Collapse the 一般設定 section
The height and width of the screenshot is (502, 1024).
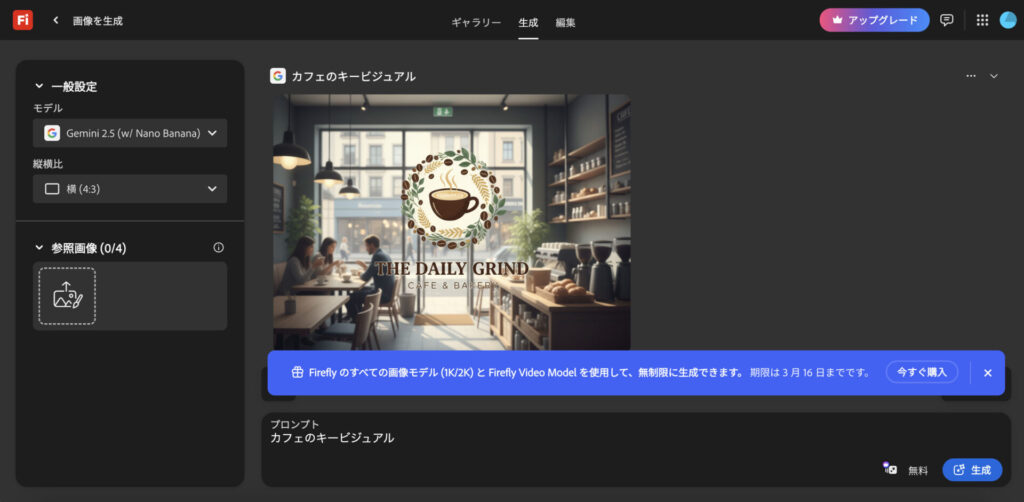40,86
